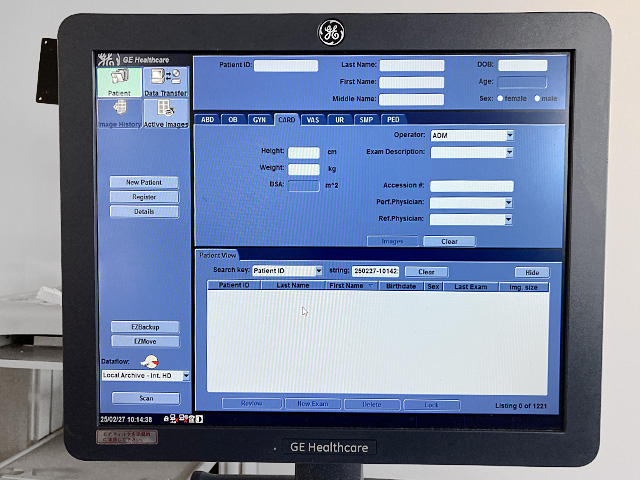Focus the Weight input field
The width and height of the screenshot is (640, 480).
(x=304, y=169)
